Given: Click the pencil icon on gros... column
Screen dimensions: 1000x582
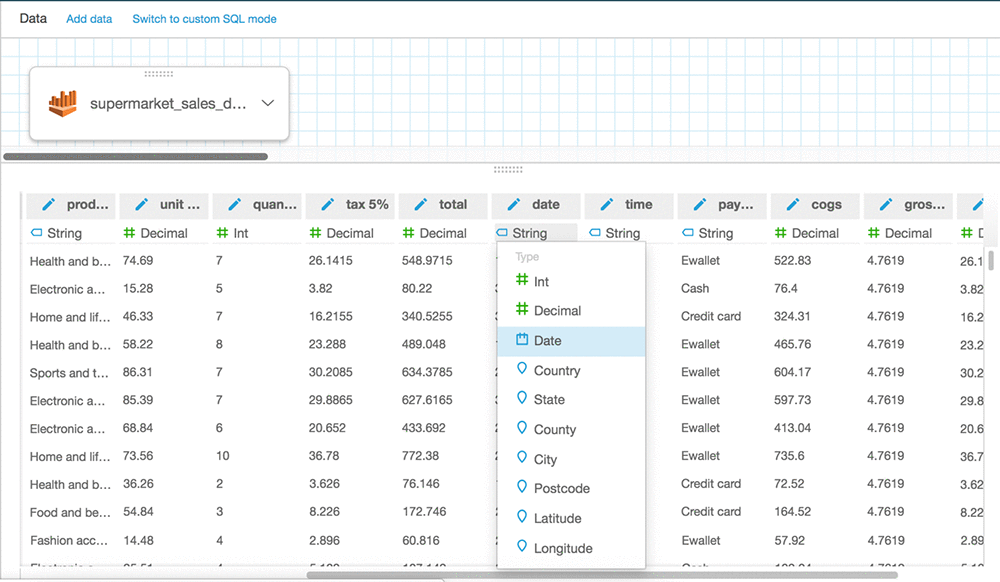Looking at the screenshot, I should point(886,205).
